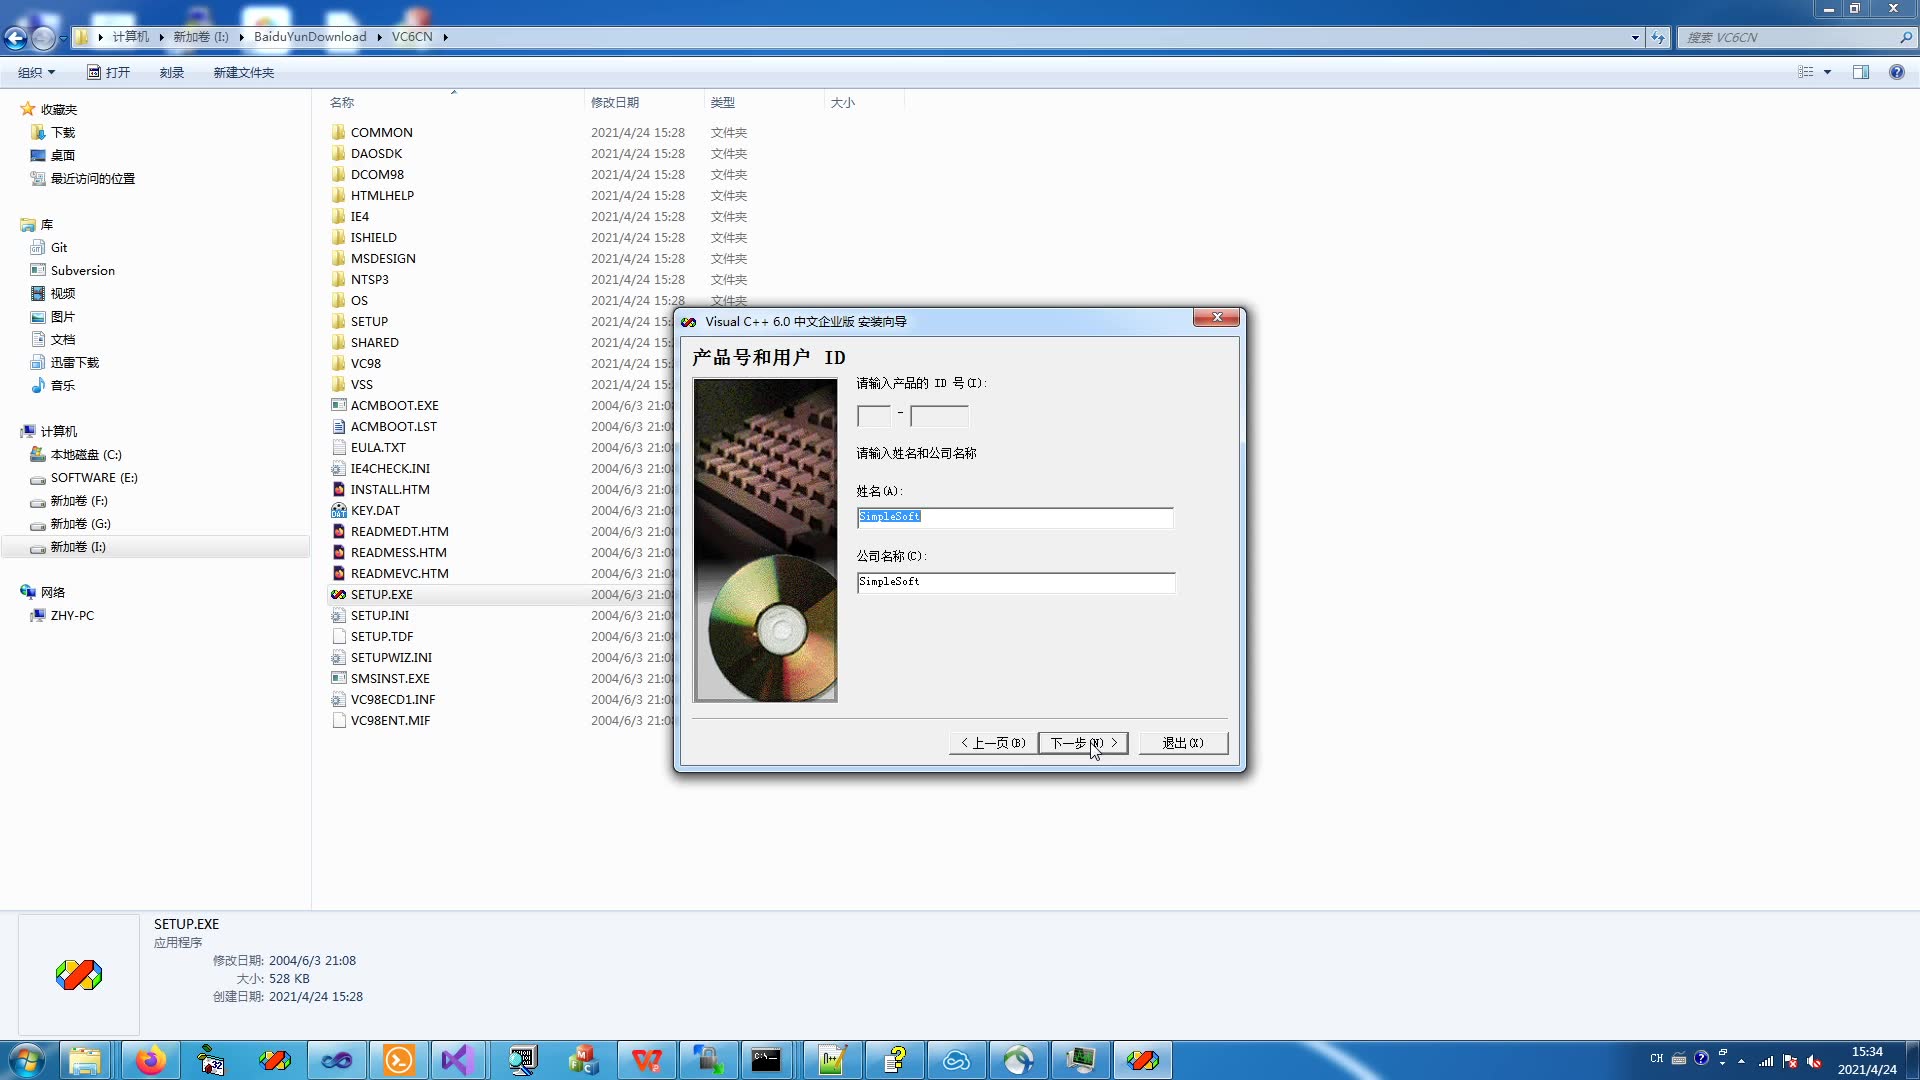Click BaiduYunDownload in the address breadcrumb
Image resolution: width=1920 pixels, height=1080 pixels.
coord(310,37)
